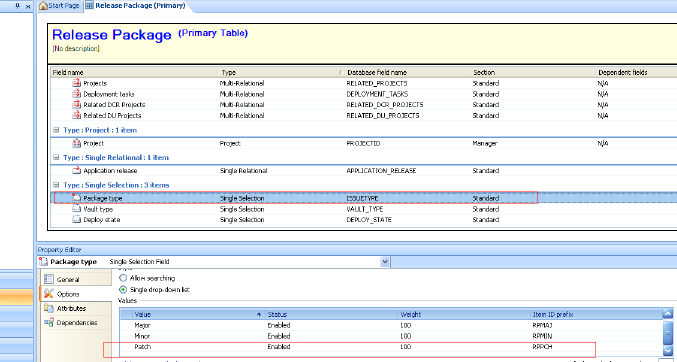Click the Deploy state field icon
Viewport: 677px width, 362px height.
pos(76,219)
